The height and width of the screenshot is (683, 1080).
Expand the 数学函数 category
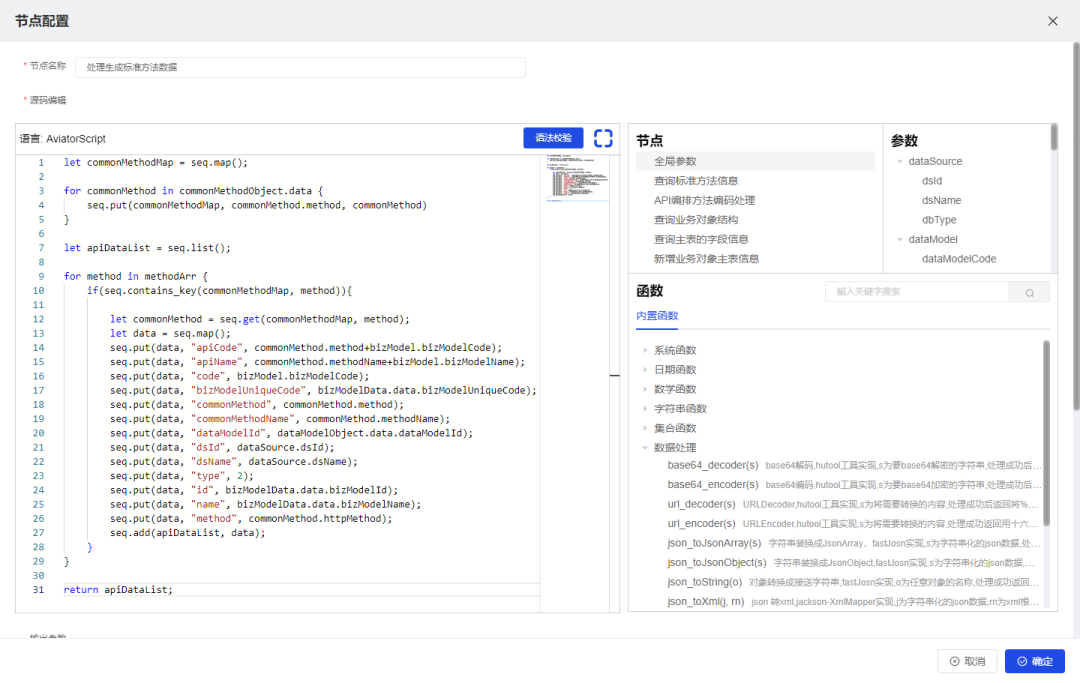[645, 389]
